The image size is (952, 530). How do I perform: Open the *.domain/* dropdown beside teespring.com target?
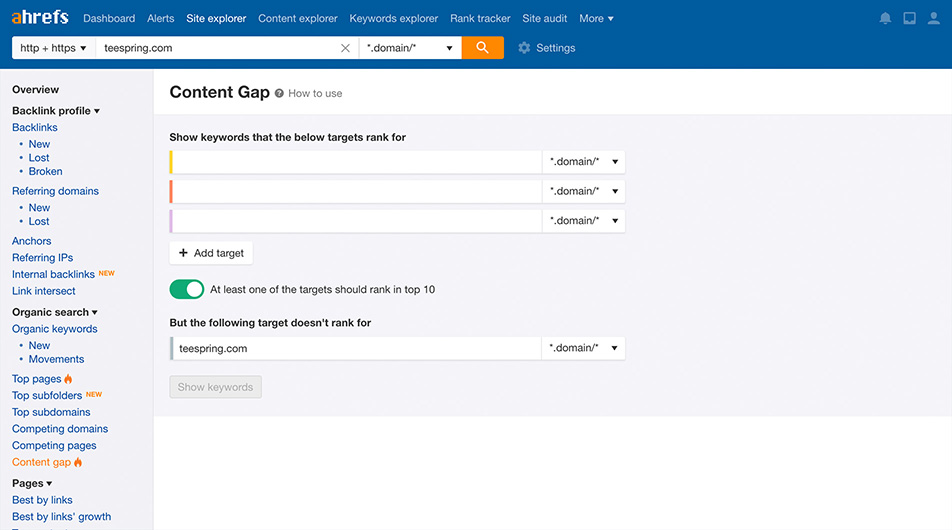584,348
